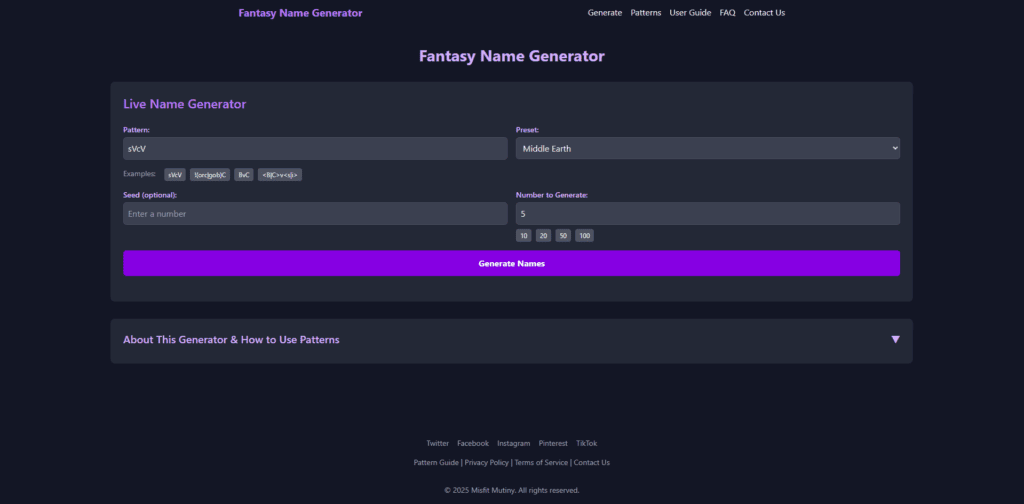Go to User Guide in the navbar

click(690, 13)
